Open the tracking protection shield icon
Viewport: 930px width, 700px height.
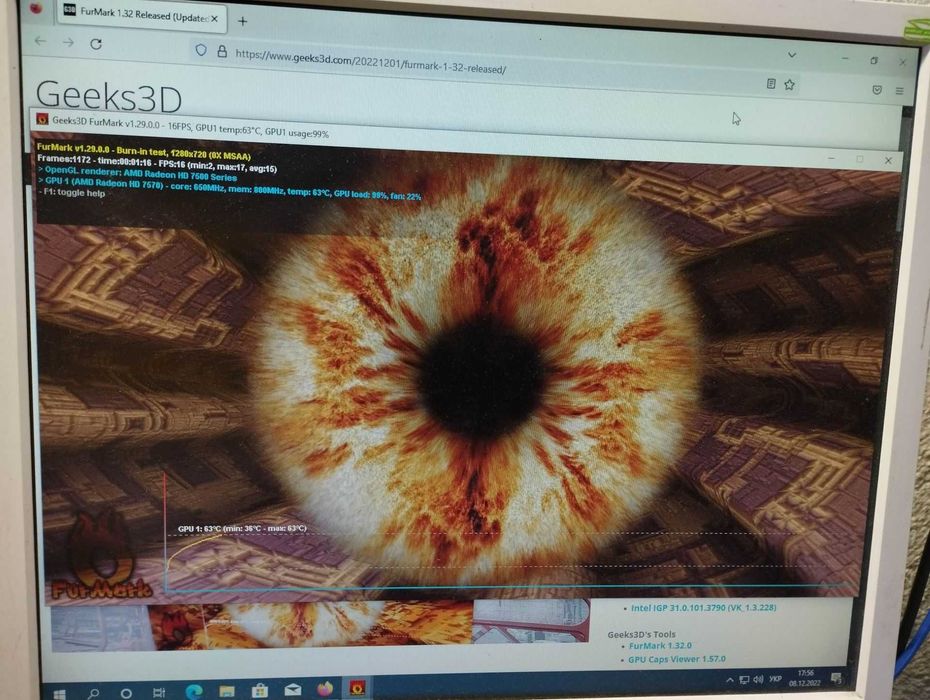(x=201, y=50)
